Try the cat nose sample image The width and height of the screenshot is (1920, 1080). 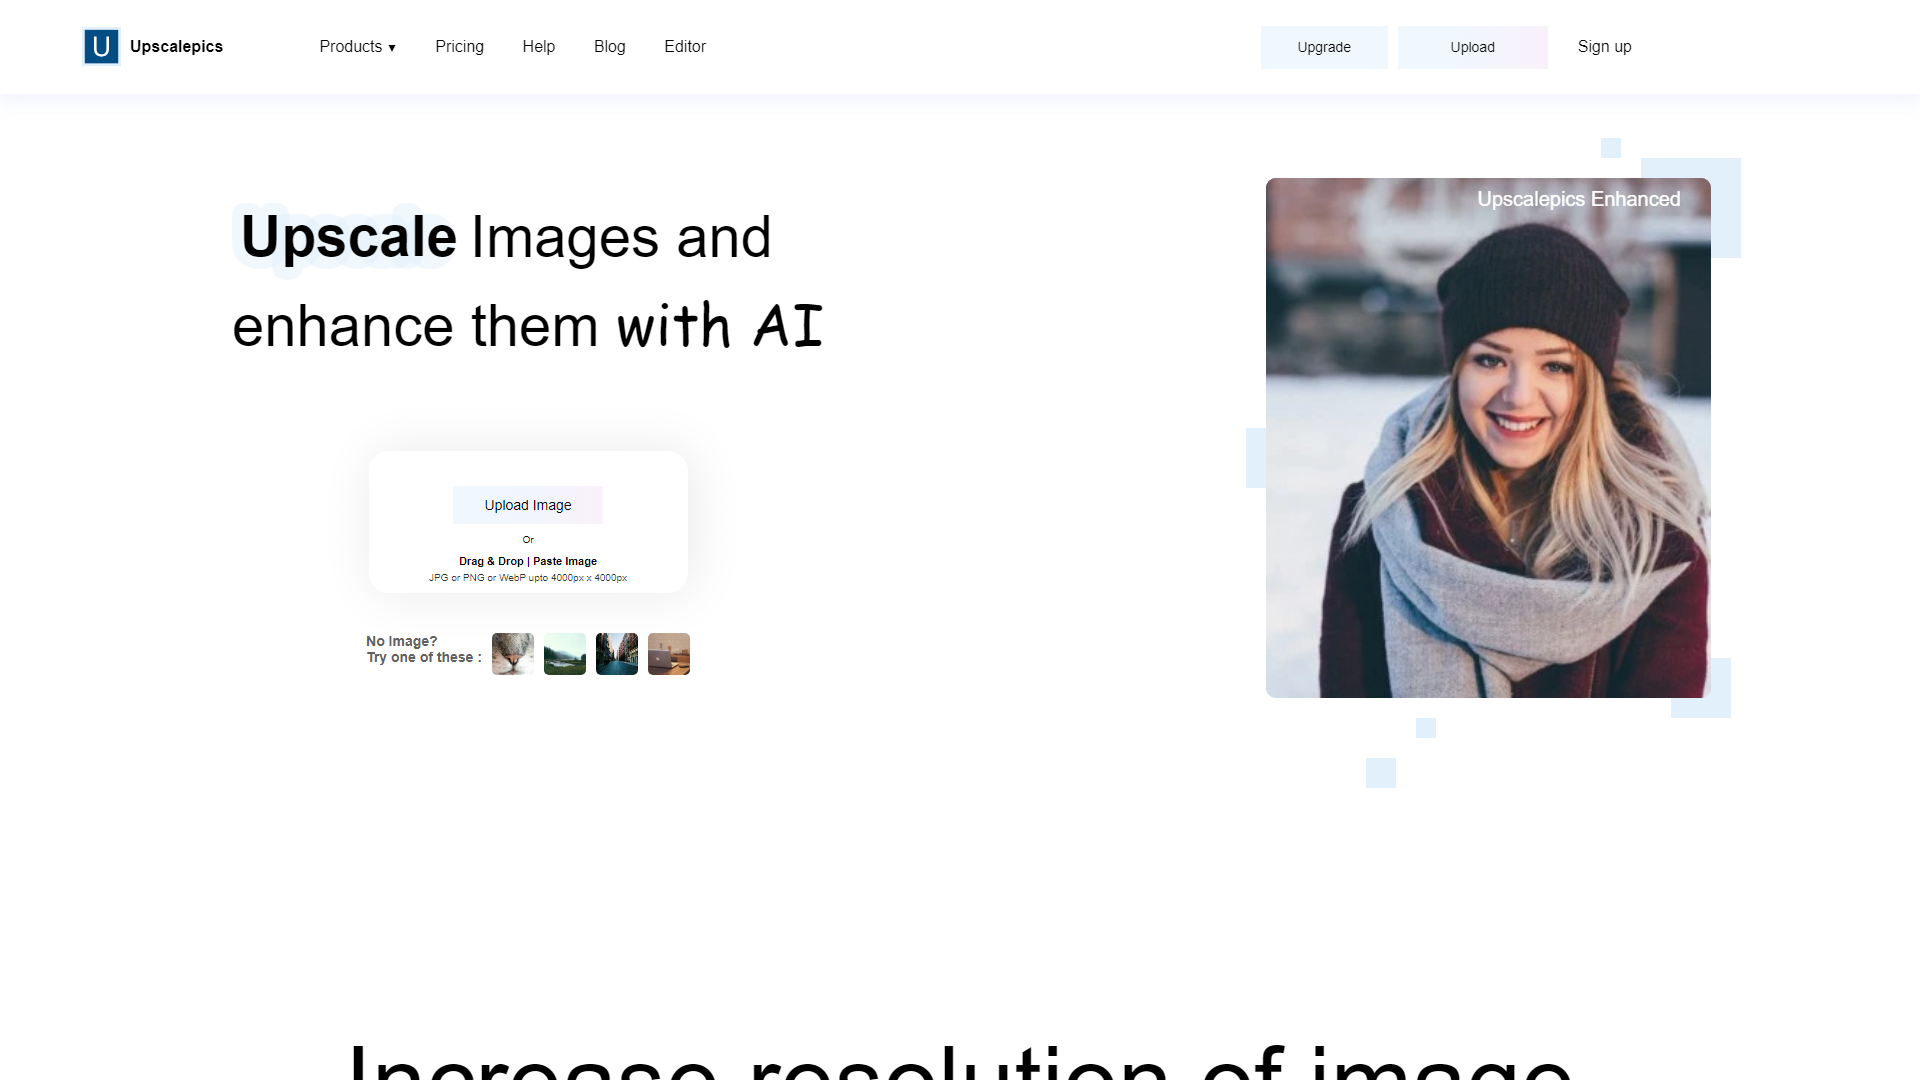(x=513, y=654)
